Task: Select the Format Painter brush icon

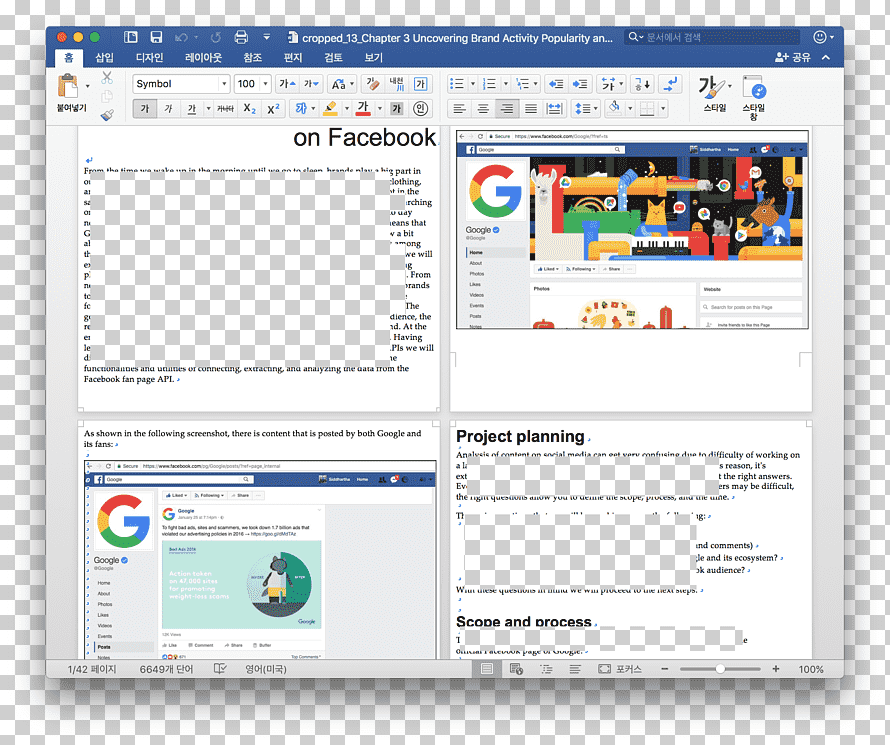Action: (x=107, y=115)
